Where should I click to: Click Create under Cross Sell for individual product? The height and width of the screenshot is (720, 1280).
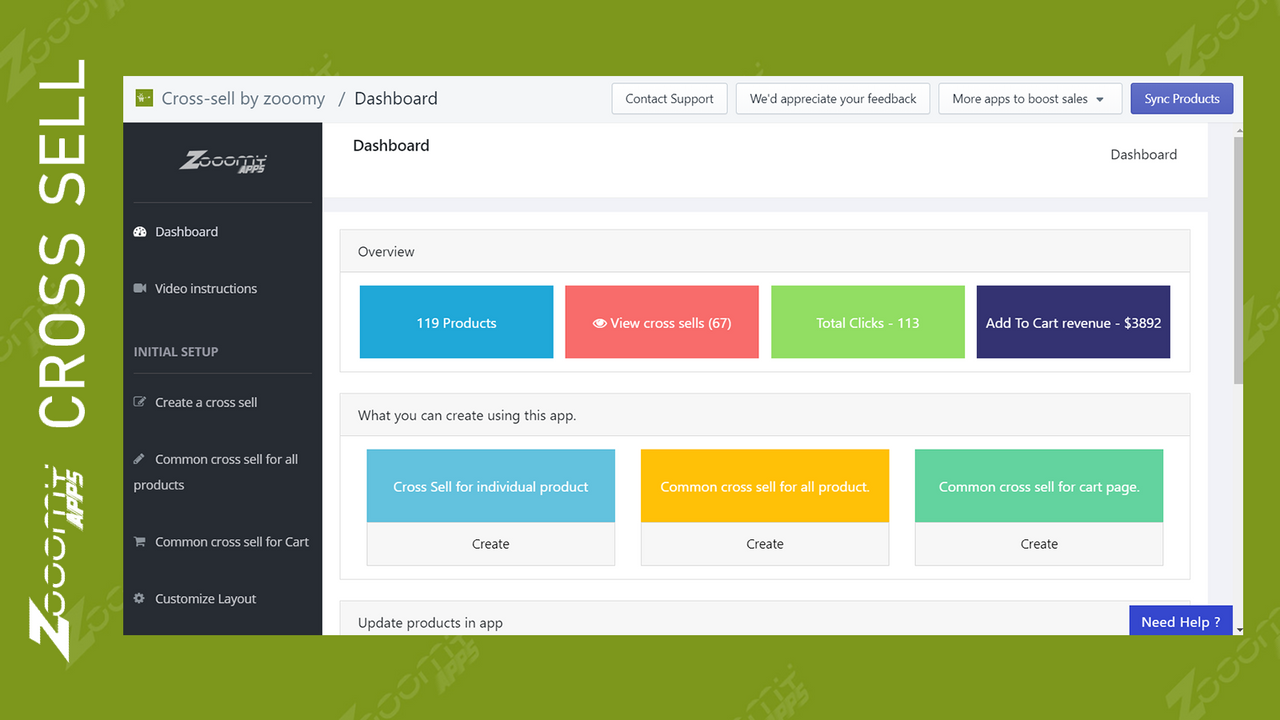491,544
